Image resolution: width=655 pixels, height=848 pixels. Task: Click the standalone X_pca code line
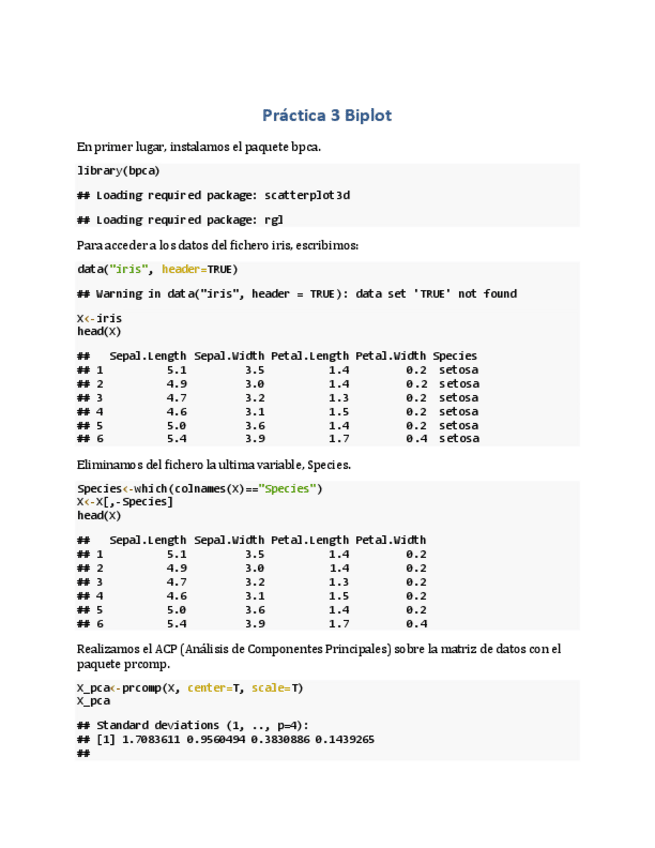pyautogui.click(x=93, y=701)
